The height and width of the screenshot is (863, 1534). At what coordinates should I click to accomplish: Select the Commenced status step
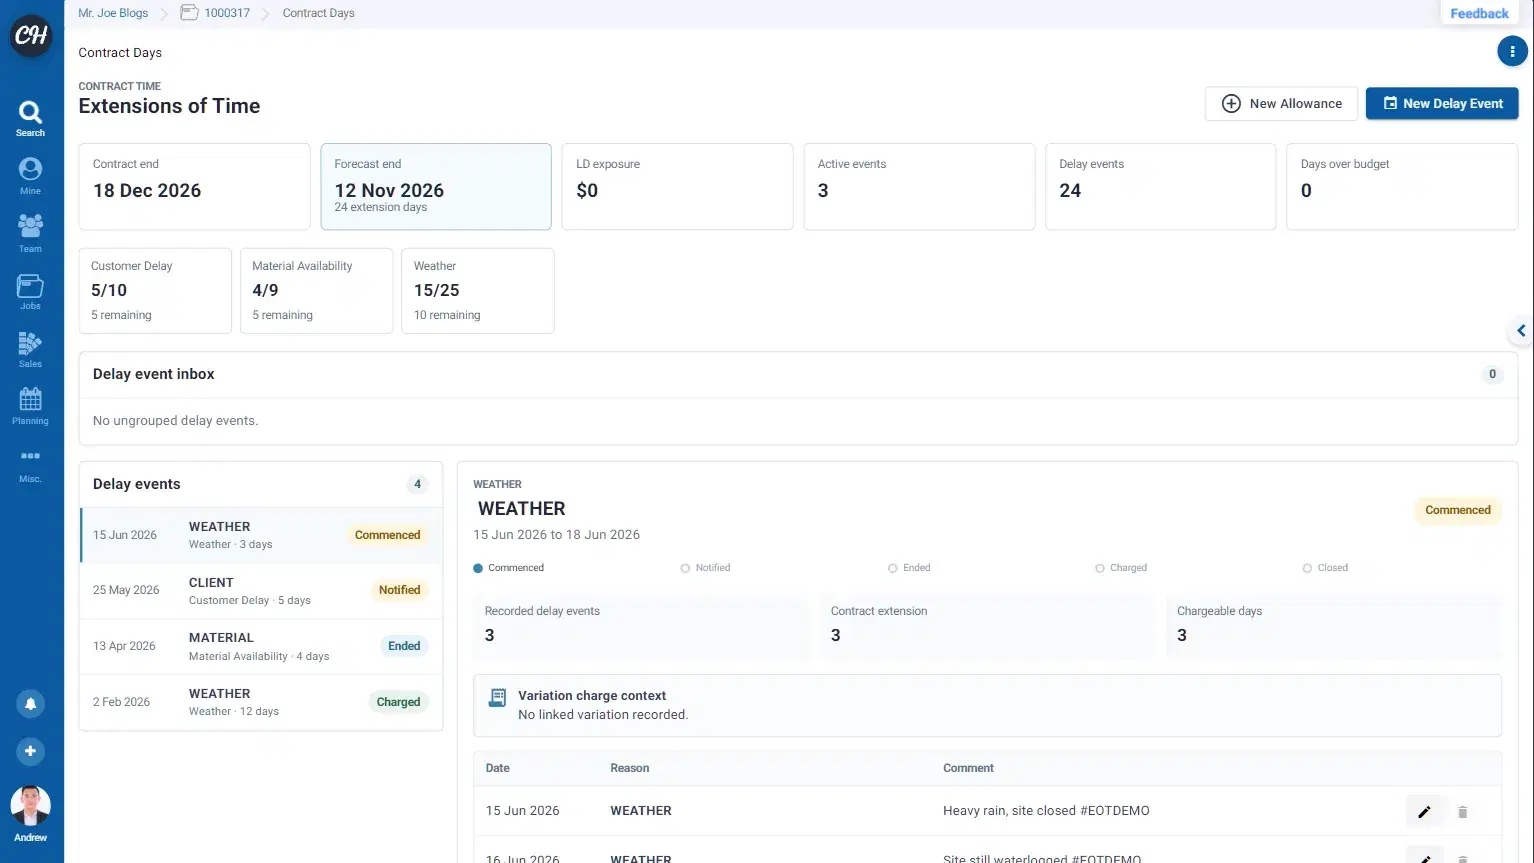coord(509,568)
